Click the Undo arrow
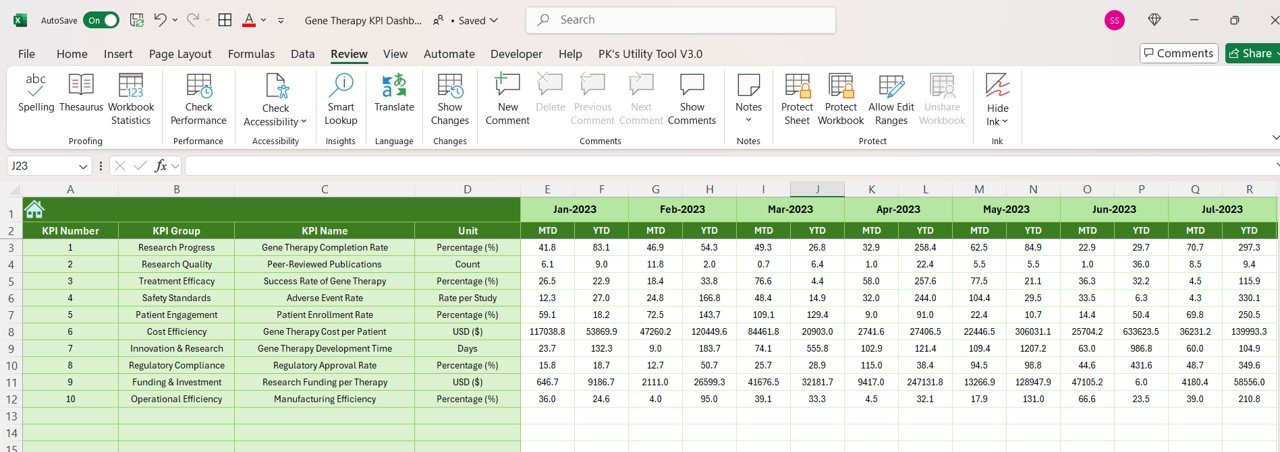Screen dimensions: 1280x452 (x=160, y=20)
